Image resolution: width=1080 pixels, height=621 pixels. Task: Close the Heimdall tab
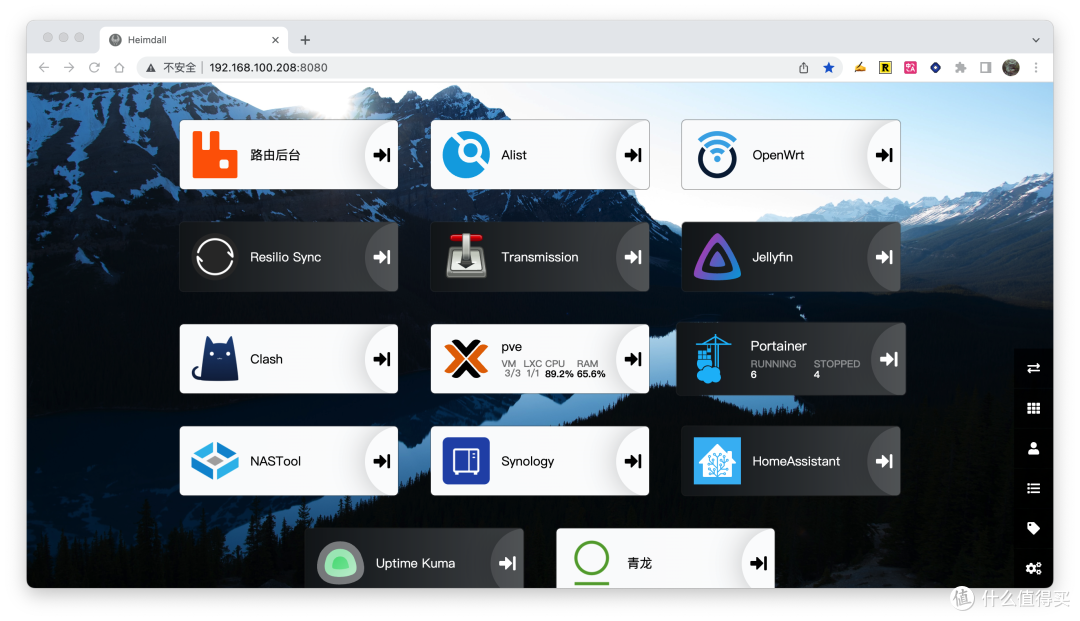(276, 40)
